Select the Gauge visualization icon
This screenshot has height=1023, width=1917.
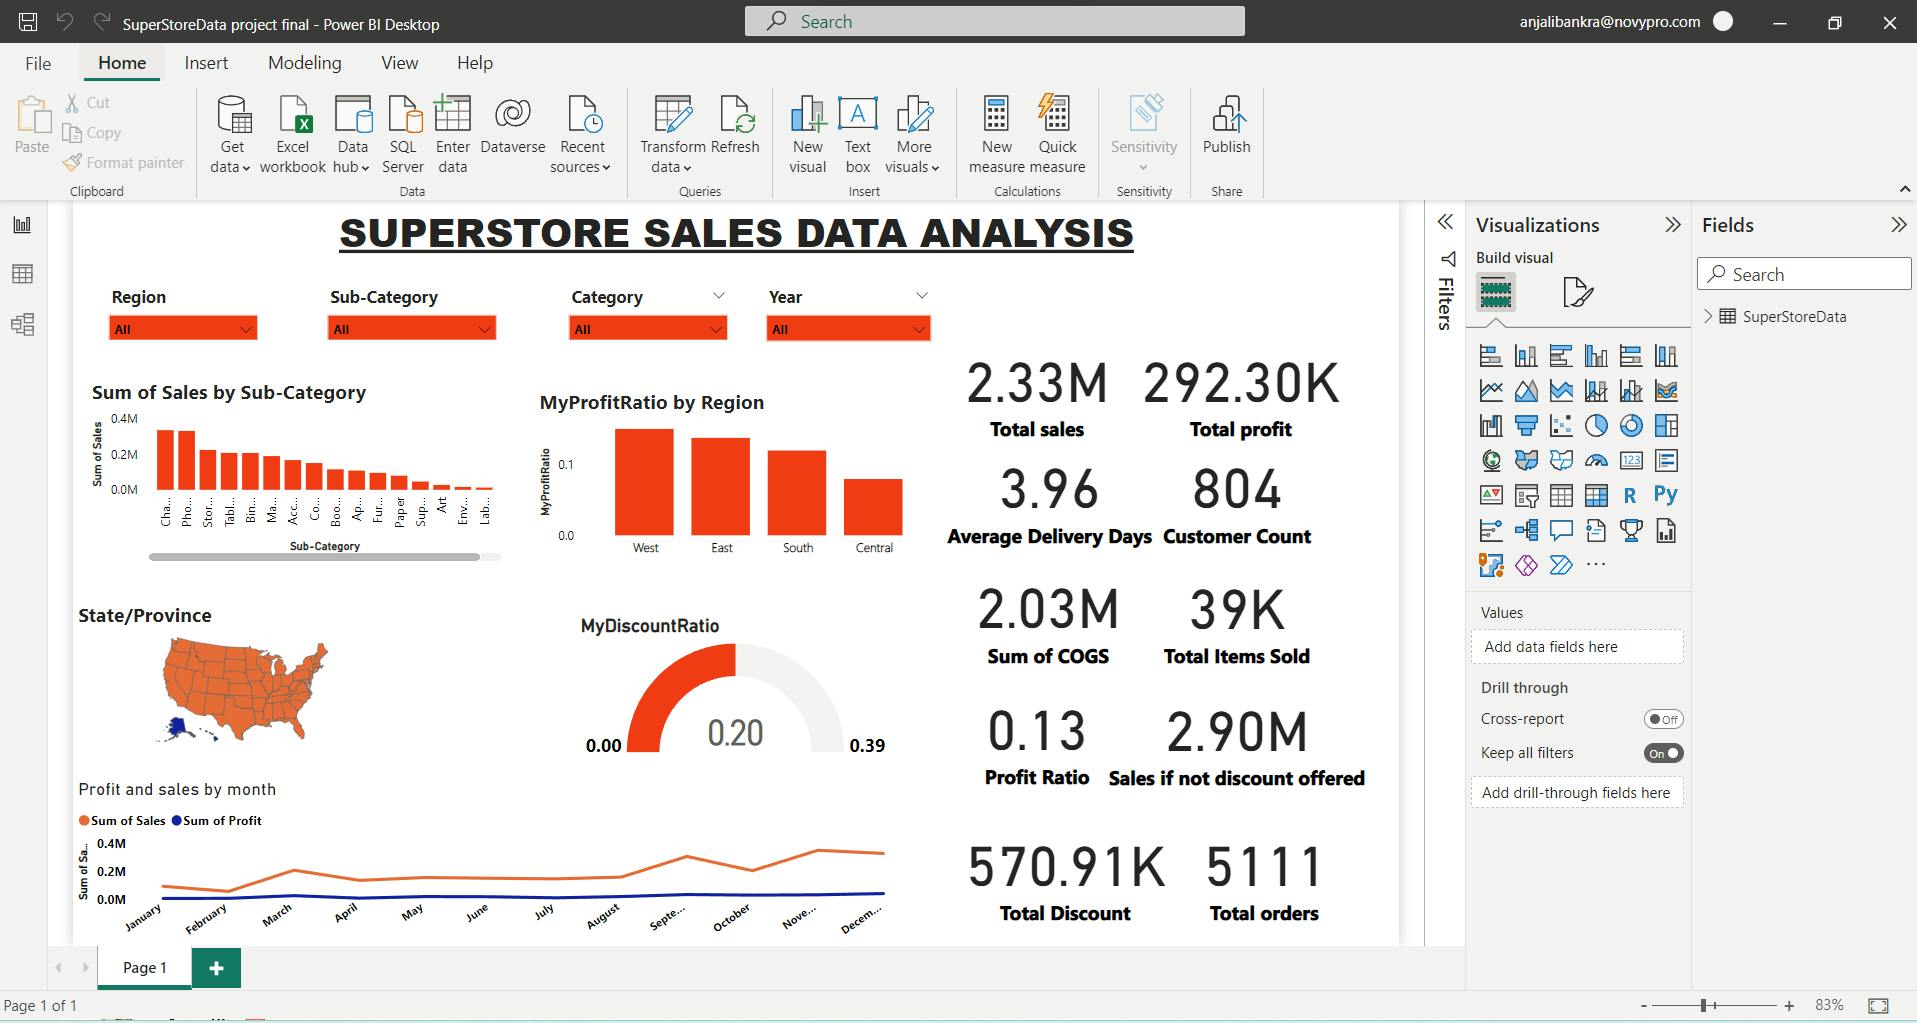[1596, 460]
